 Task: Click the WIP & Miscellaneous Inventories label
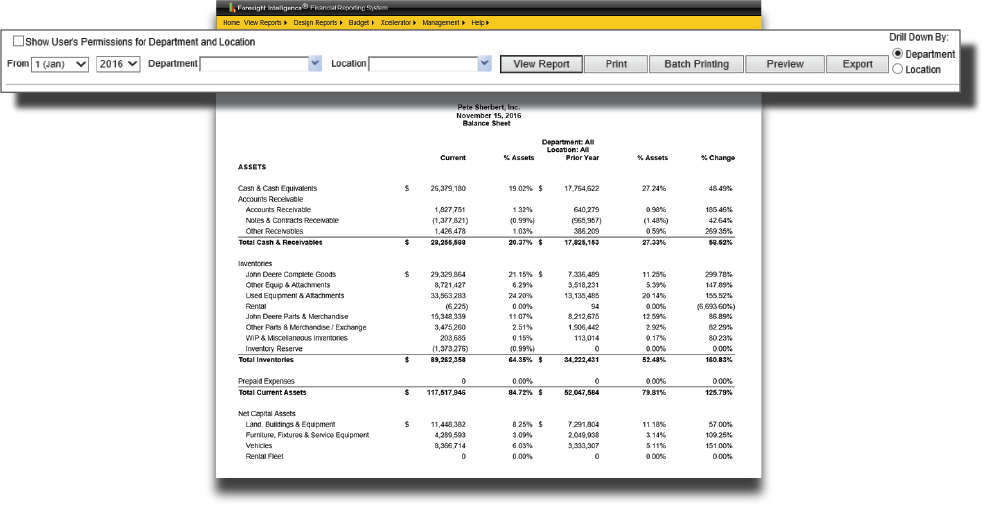click(x=296, y=338)
